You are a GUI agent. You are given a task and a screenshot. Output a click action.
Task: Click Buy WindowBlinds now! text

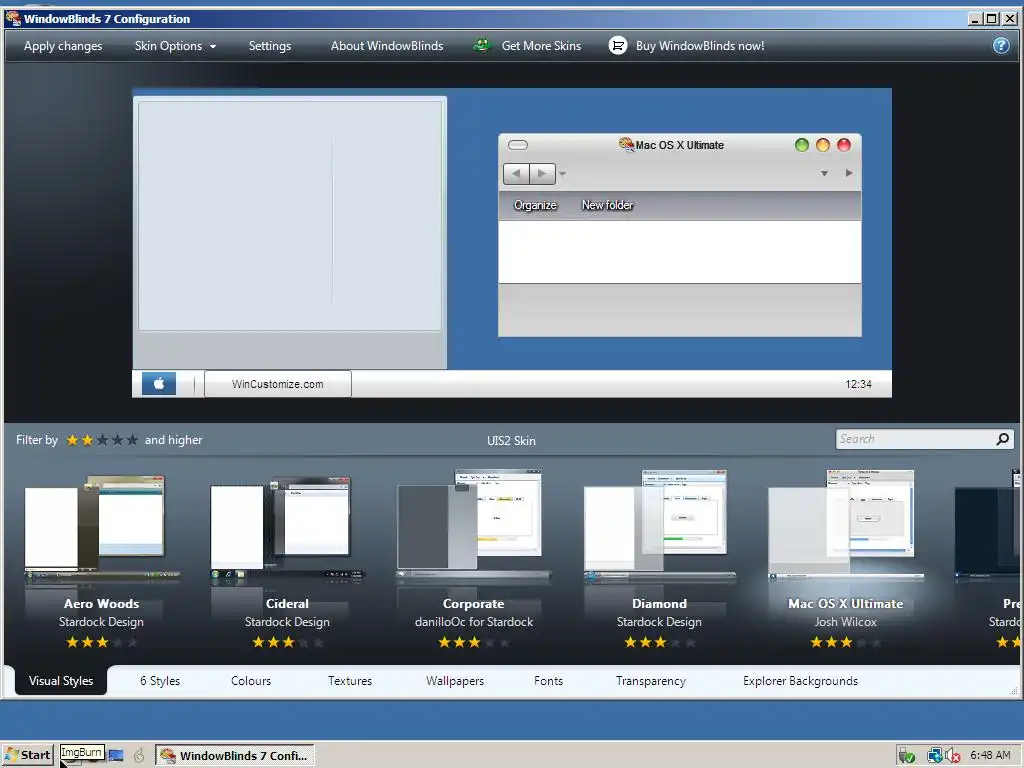coord(700,46)
